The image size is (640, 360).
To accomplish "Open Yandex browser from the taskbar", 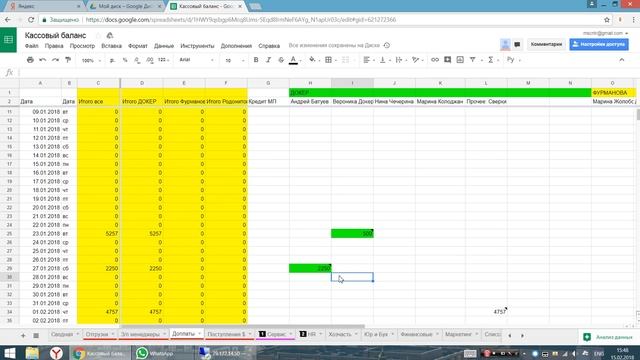I will point(56,353).
